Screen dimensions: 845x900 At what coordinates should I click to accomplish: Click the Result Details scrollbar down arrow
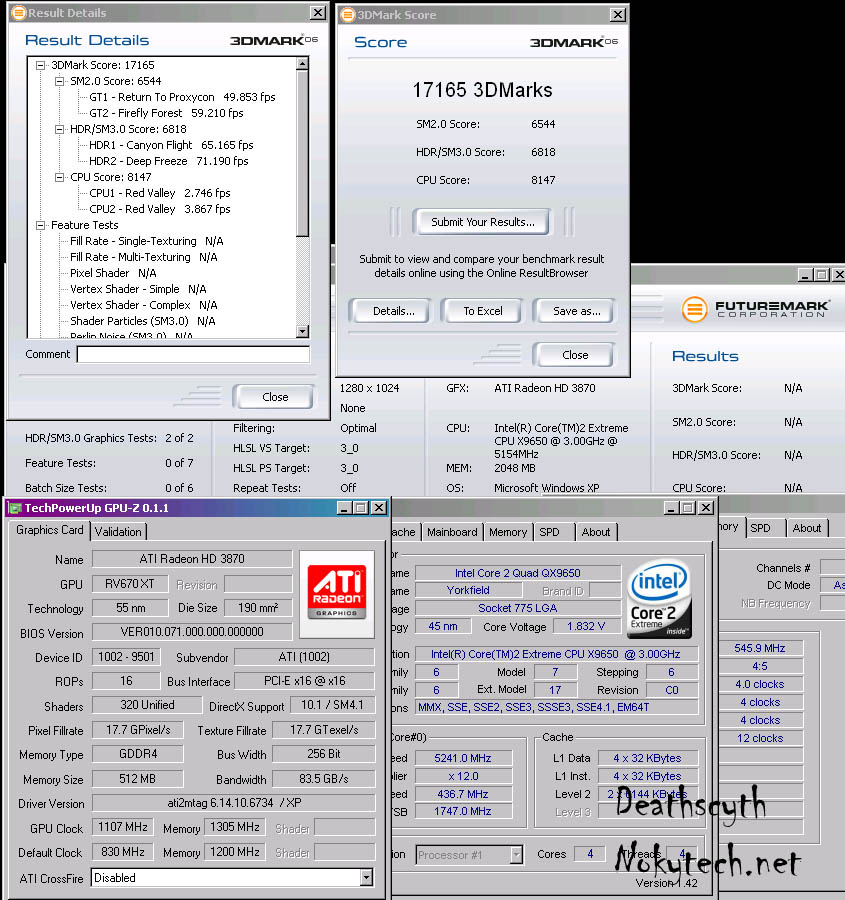coord(303,331)
